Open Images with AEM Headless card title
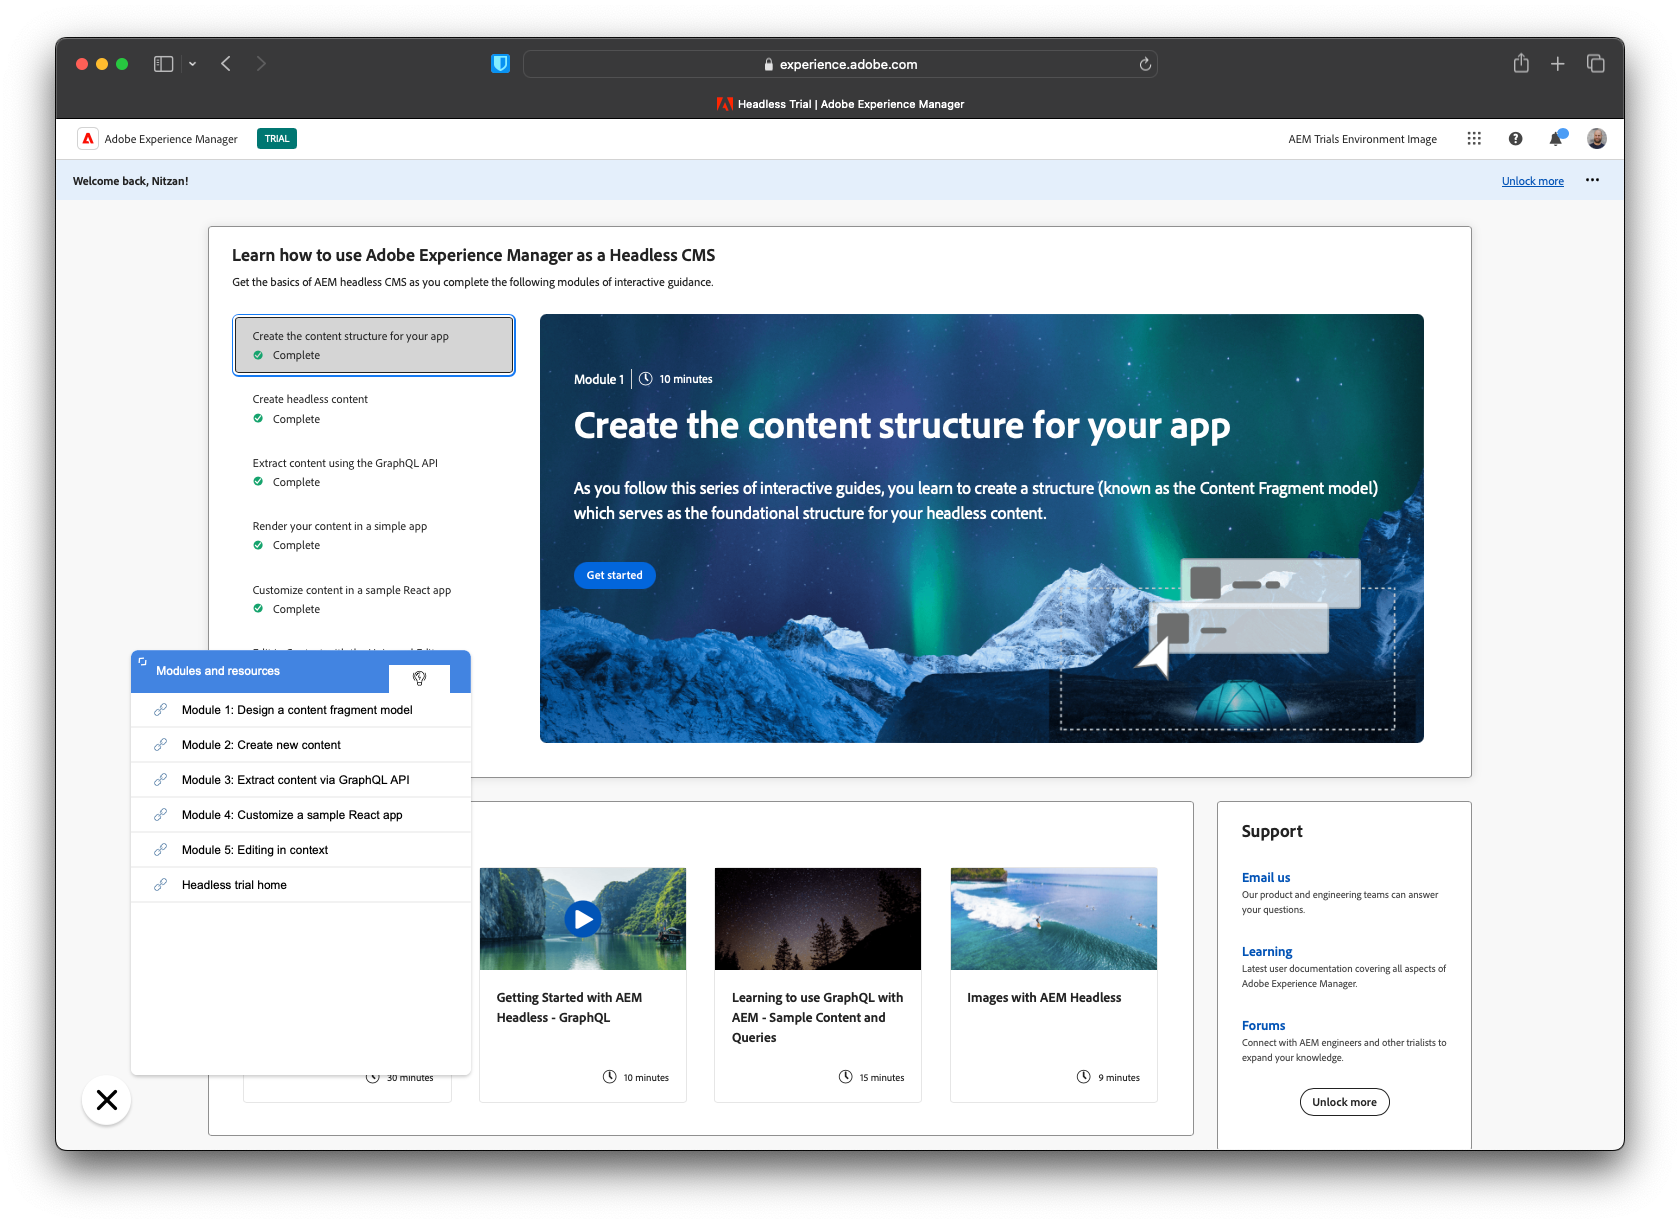Image resolution: width=1680 pixels, height=1224 pixels. [1044, 997]
